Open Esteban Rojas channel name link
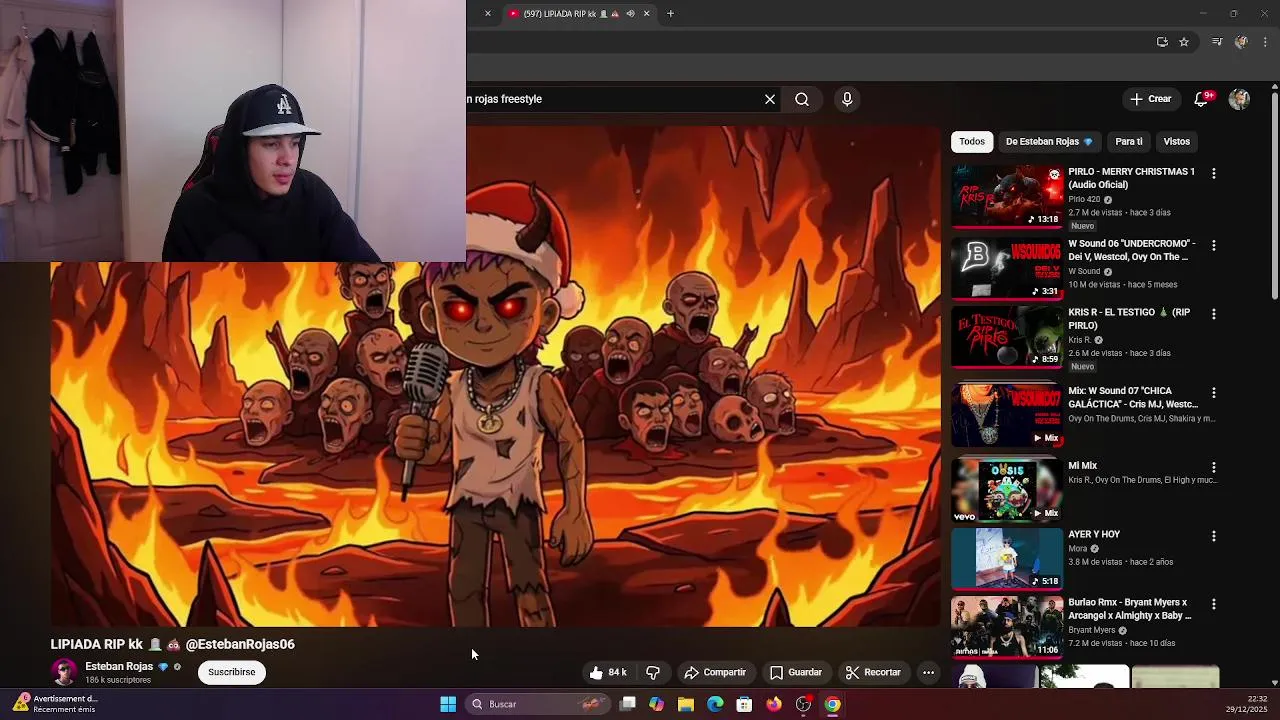 coord(119,666)
